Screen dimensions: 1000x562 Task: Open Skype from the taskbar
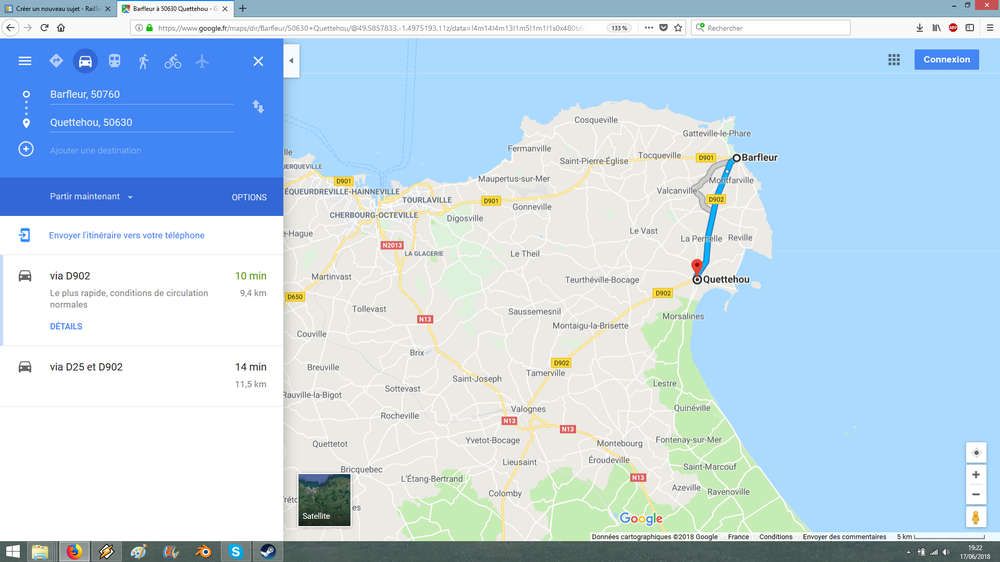click(235, 551)
